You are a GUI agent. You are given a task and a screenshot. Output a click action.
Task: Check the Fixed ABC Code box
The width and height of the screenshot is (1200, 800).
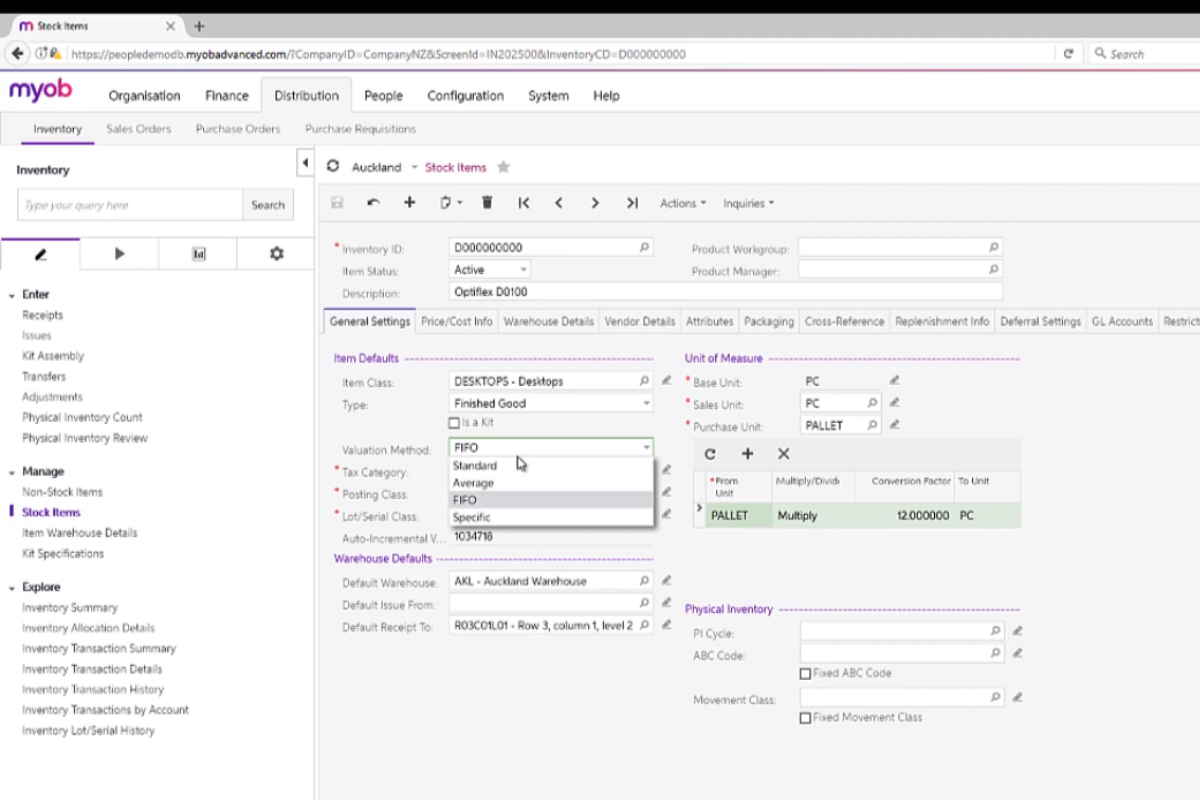[x=805, y=674]
